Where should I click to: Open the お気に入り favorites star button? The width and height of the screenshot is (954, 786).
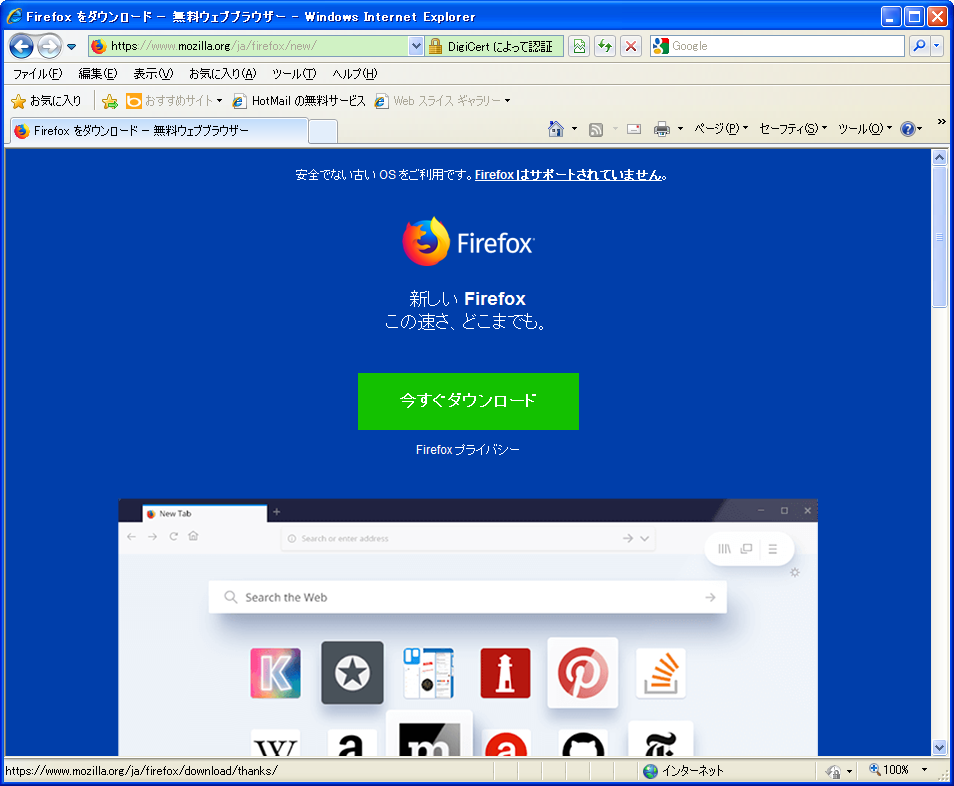(46, 101)
